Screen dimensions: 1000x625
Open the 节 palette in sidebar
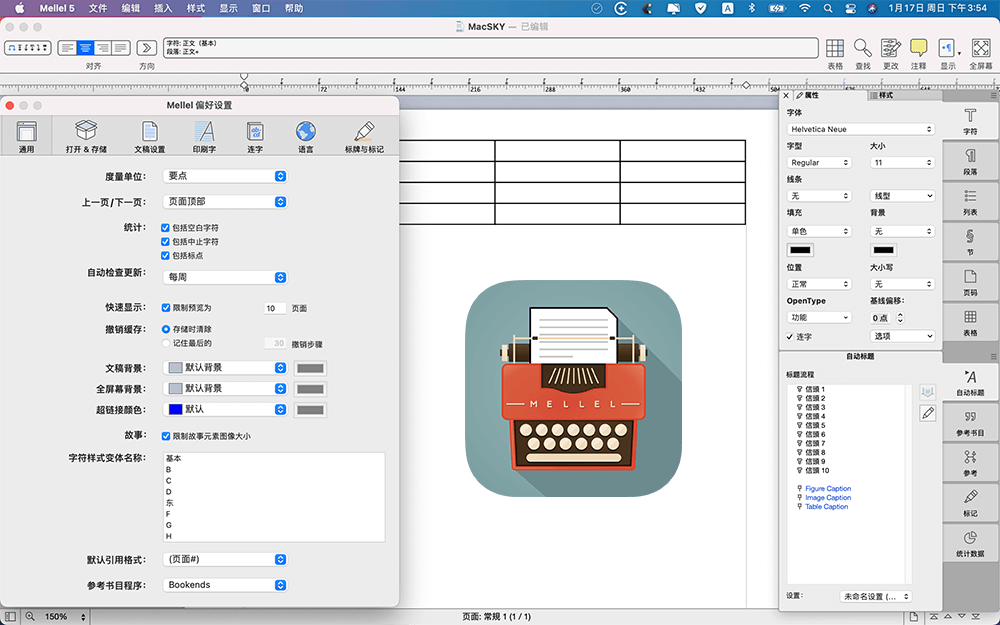tap(970, 242)
